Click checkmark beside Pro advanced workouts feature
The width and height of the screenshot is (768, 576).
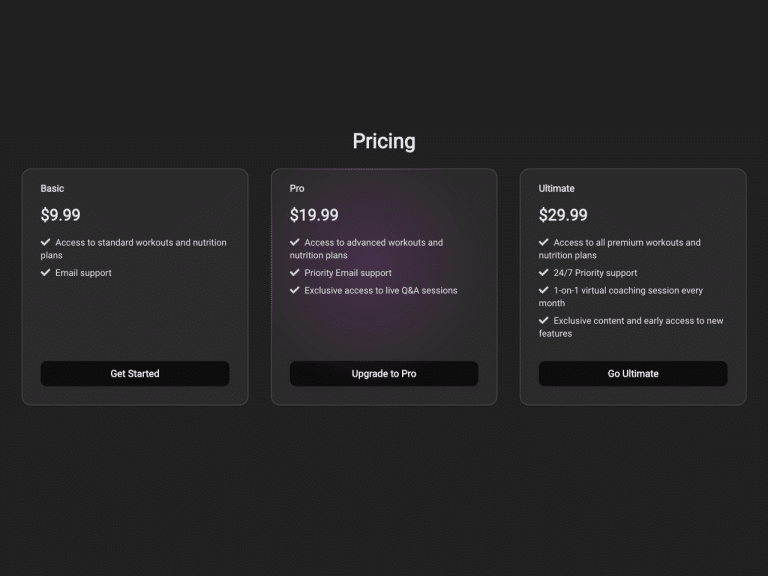[295, 242]
